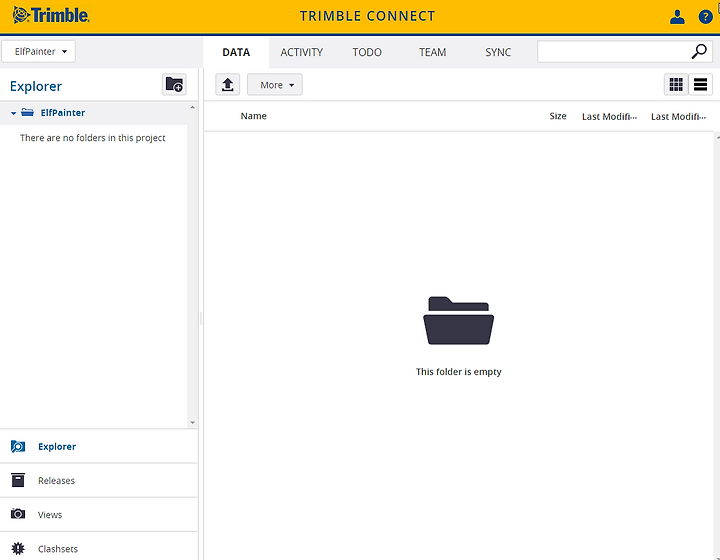Open the More actions dropdown
The image size is (720, 560).
275,84
